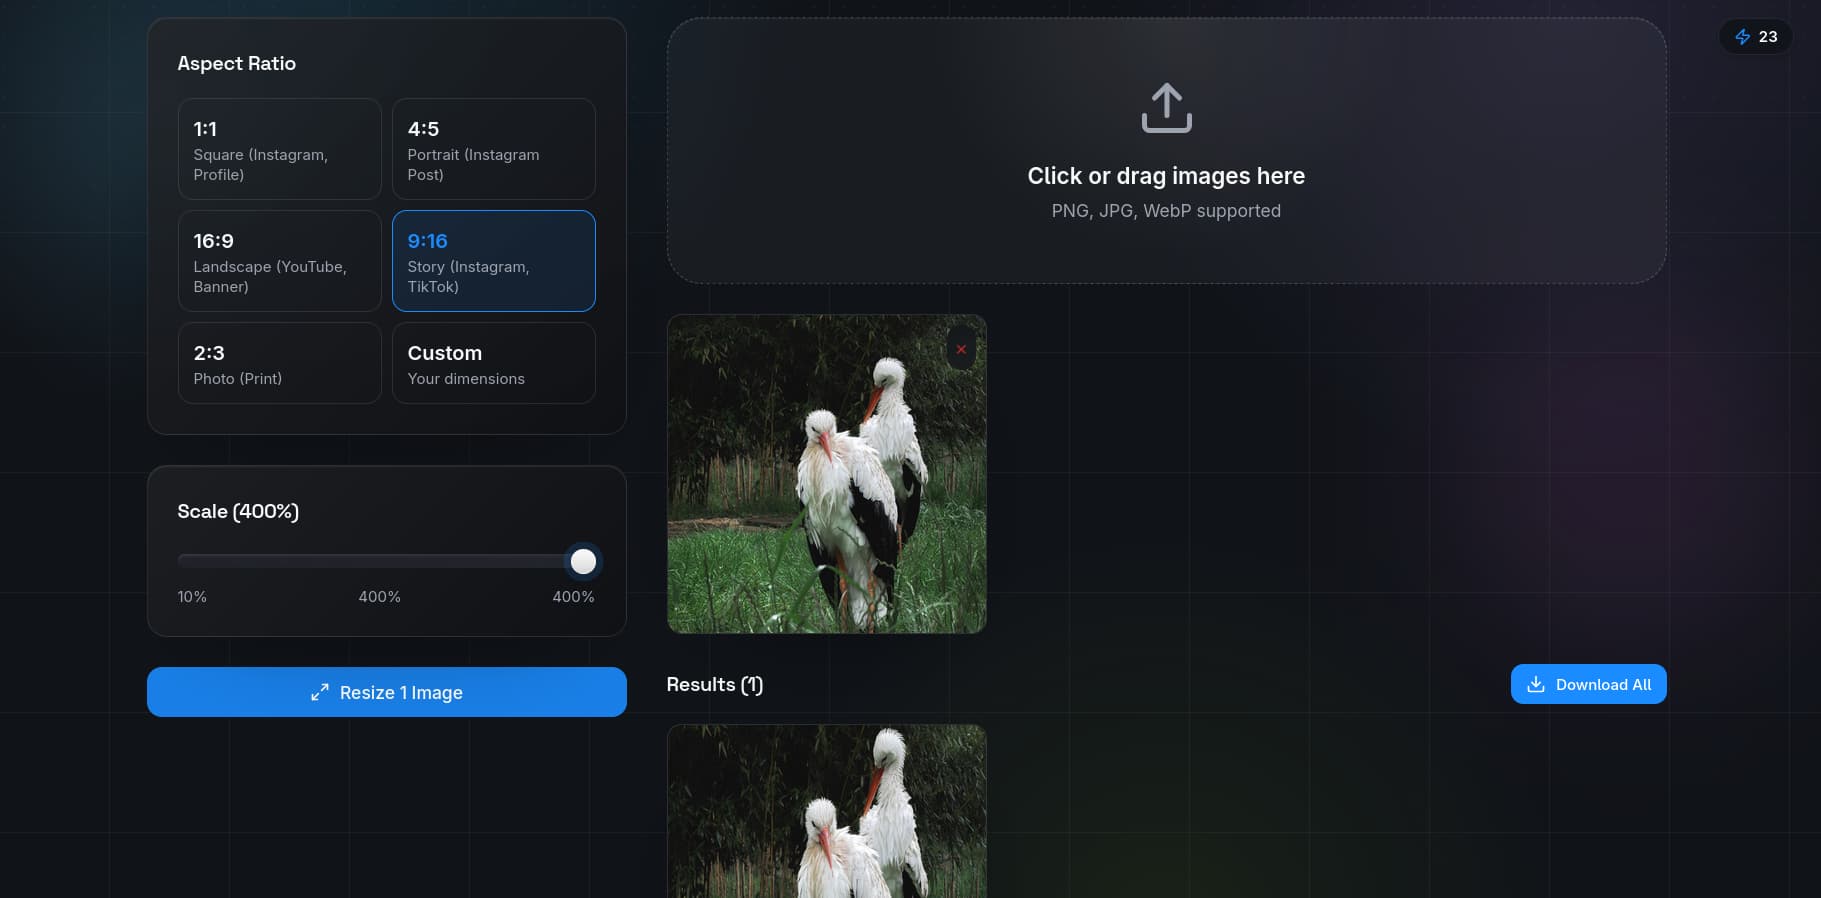Click the upload arrow icon in the drop zone

click(x=1166, y=108)
